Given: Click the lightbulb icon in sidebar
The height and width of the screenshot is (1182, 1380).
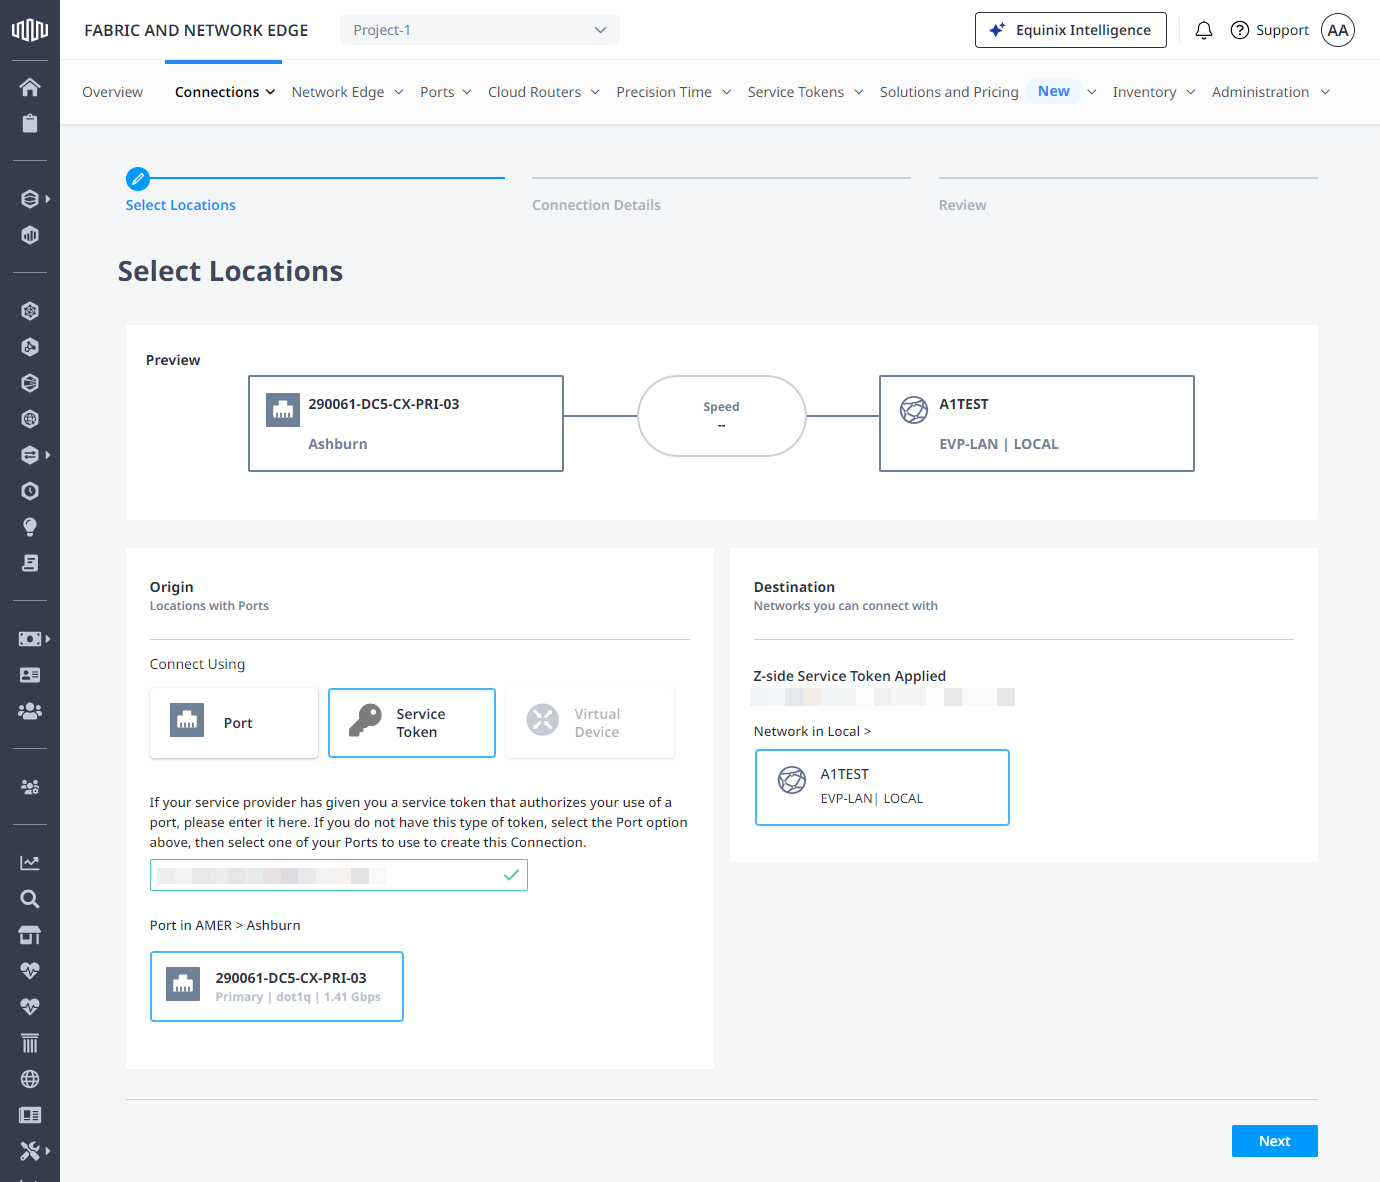Looking at the screenshot, I should click(x=30, y=527).
